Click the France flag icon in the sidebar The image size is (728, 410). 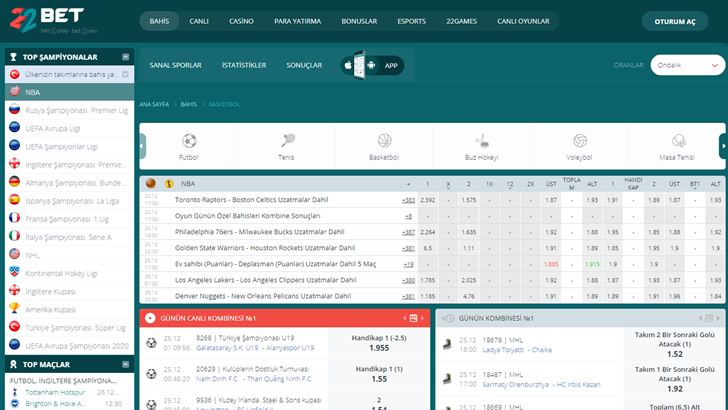pyautogui.click(x=14, y=218)
